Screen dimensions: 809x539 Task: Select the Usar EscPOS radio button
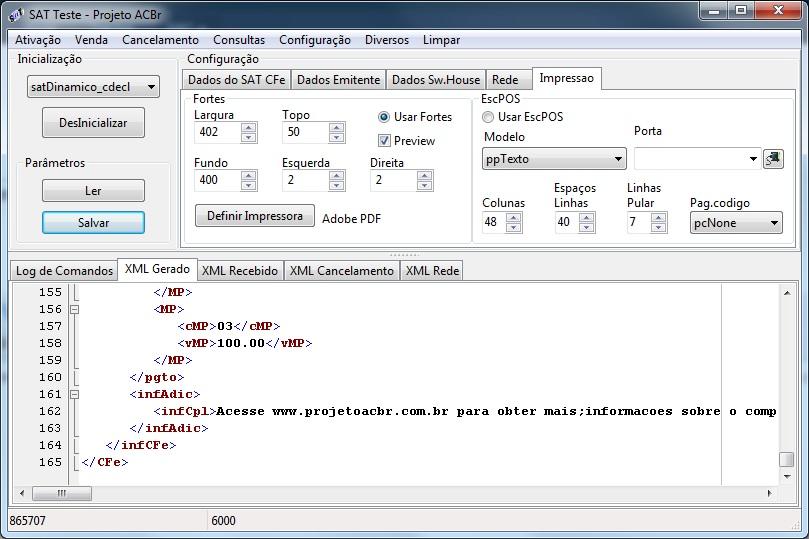(488, 117)
